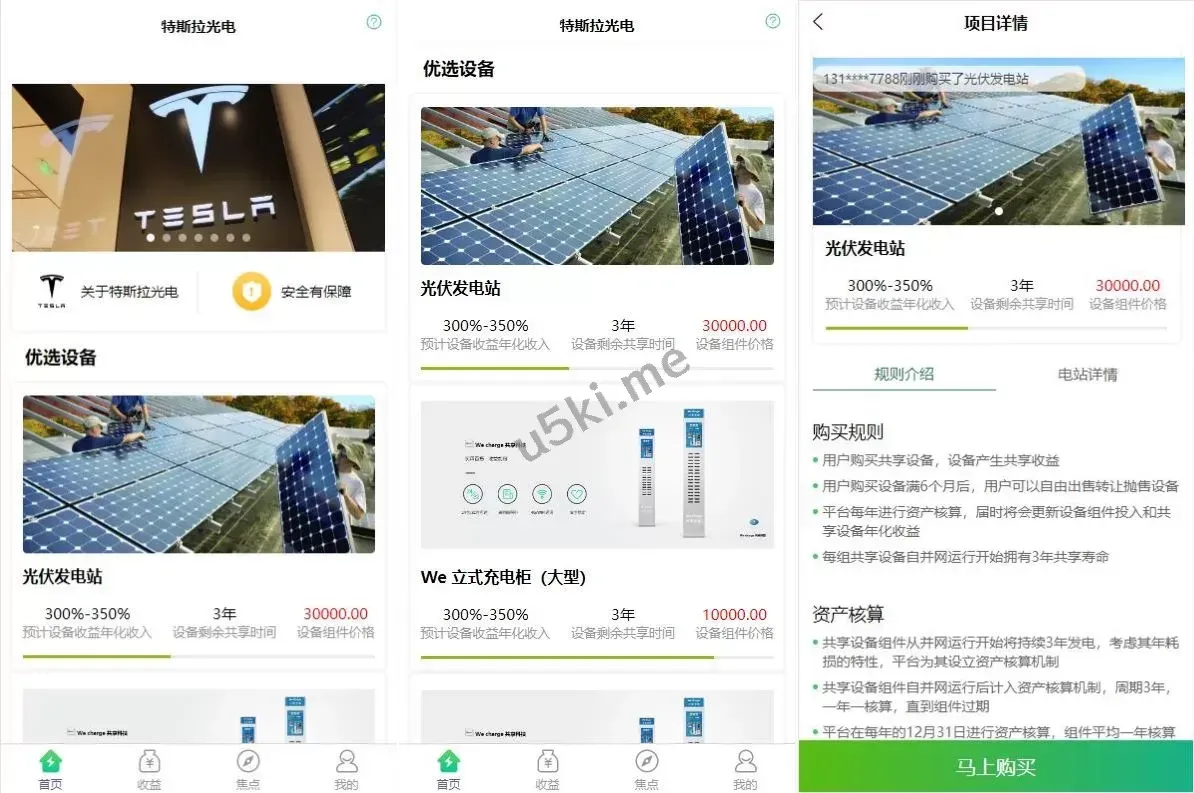The image size is (1194, 793).
Task: Open 我的 icon in second bottom bar
Action: click(745, 769)
